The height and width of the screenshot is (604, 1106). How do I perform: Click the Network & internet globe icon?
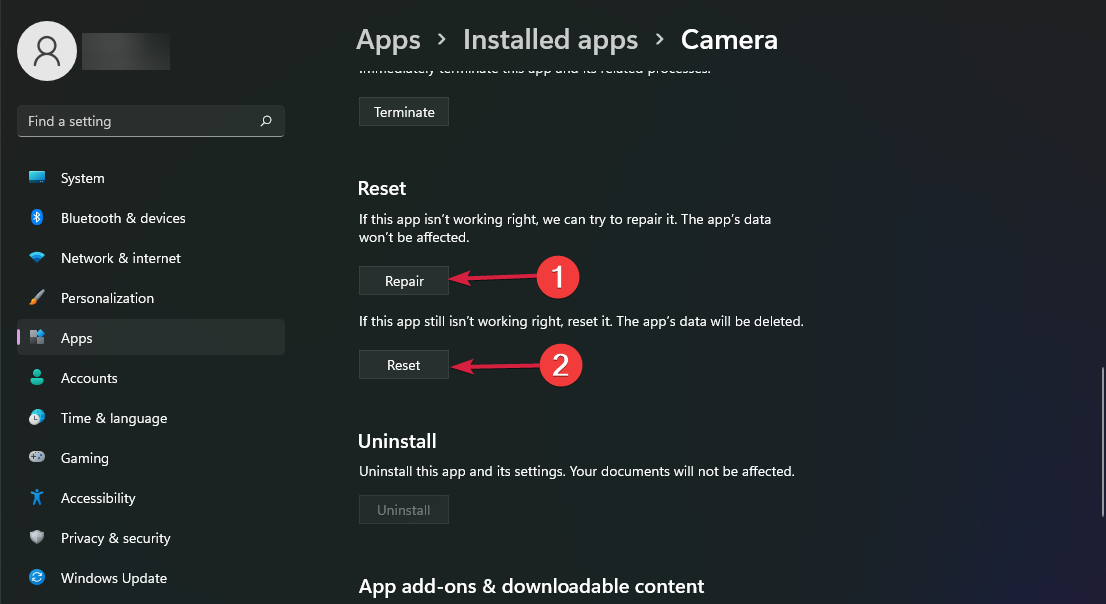pyautogui.click(x=37, y=258)
